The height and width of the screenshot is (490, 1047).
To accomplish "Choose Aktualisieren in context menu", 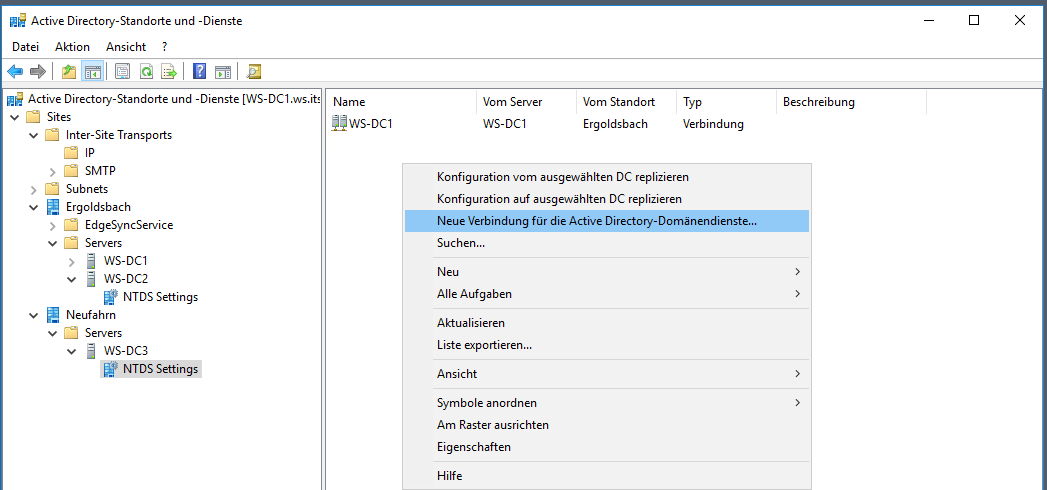I will click(x=607, y=323).
